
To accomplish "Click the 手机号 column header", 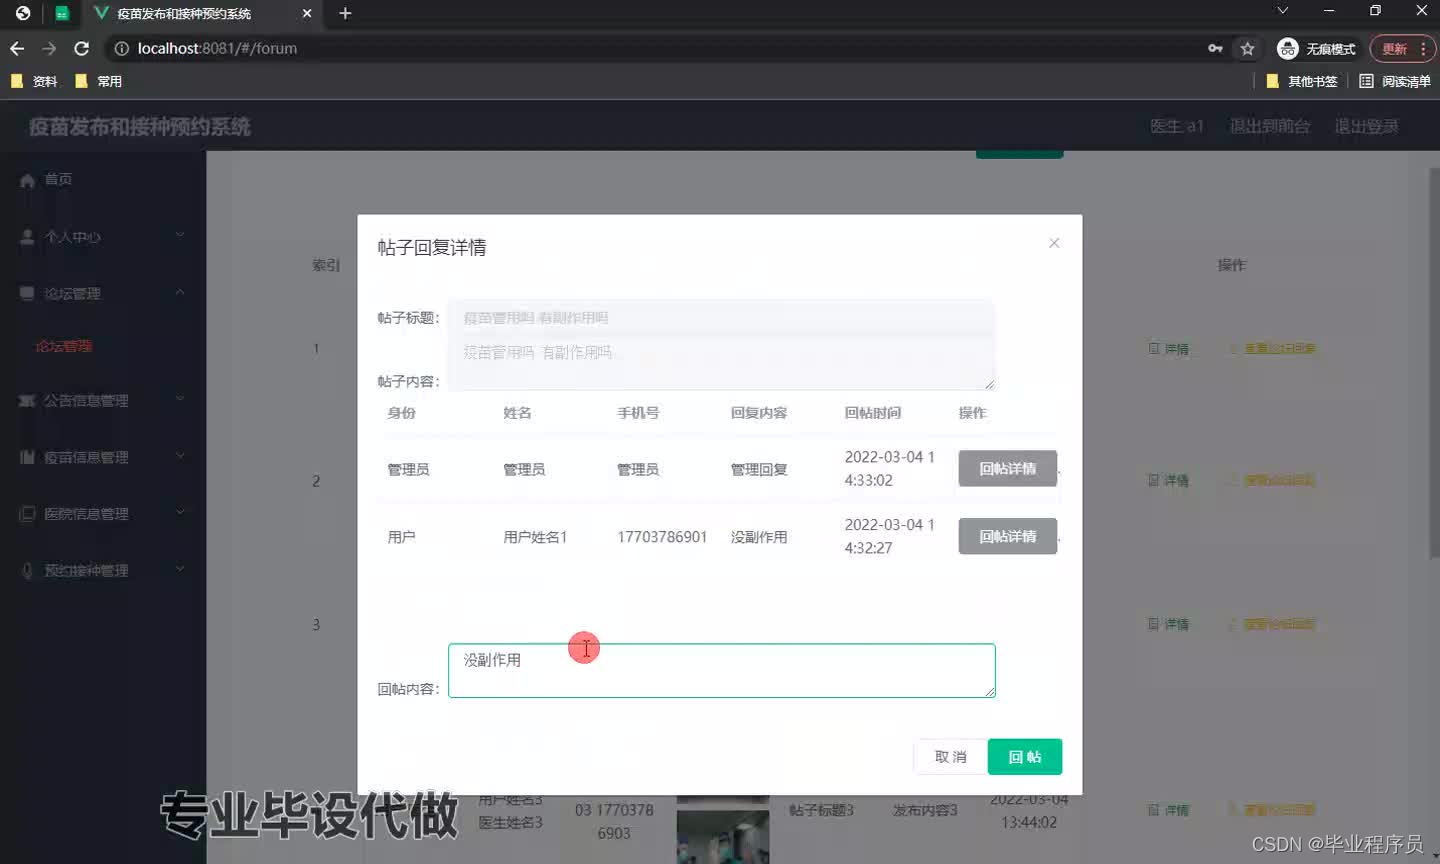I will 638,413.
